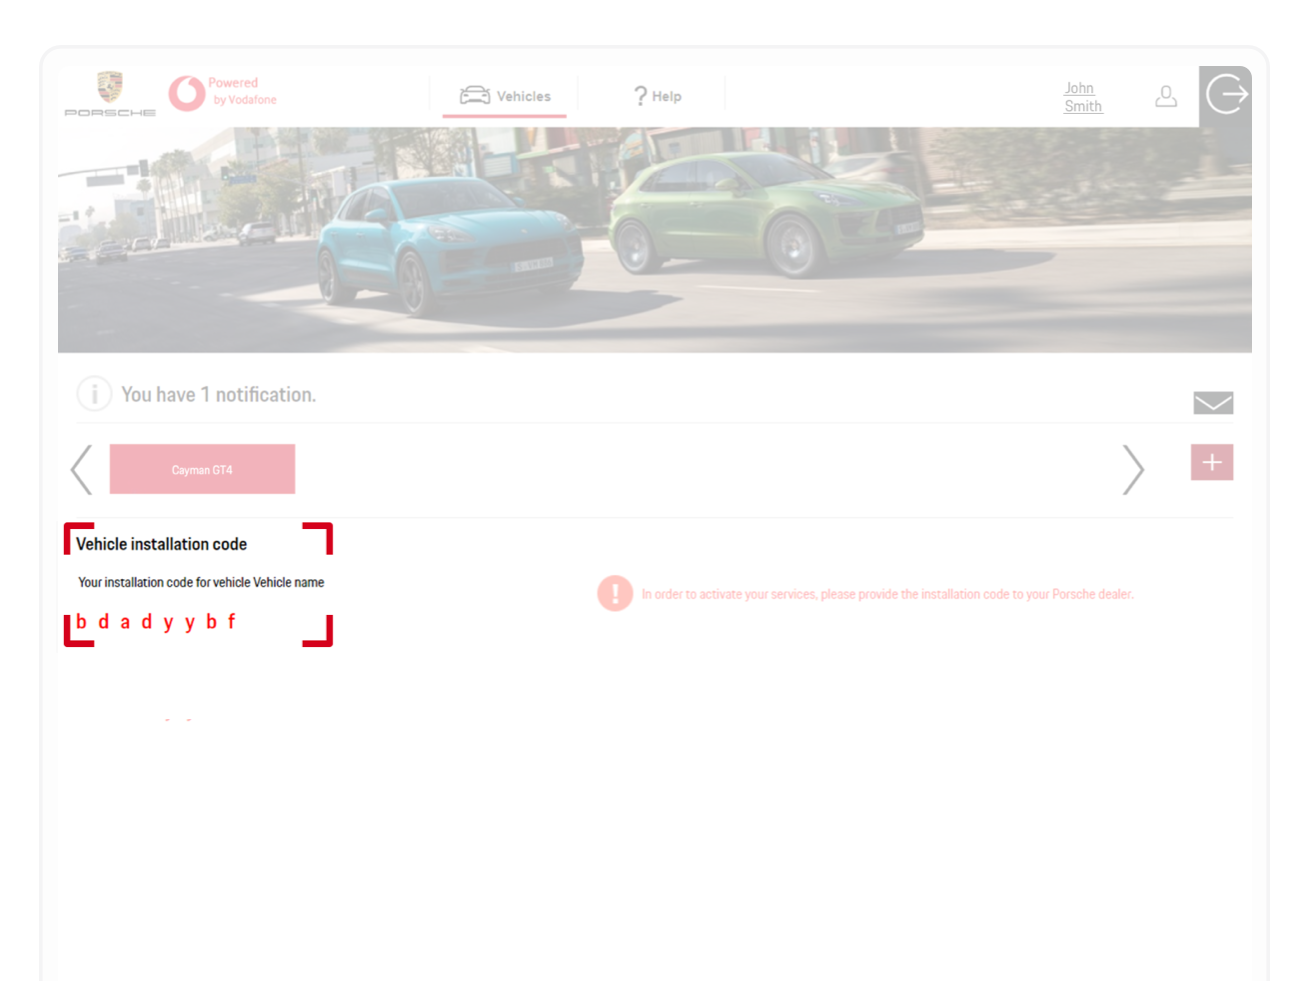The image size is (1308, 981).
Task: Open the user profile icon
Action: [1166, 96]
